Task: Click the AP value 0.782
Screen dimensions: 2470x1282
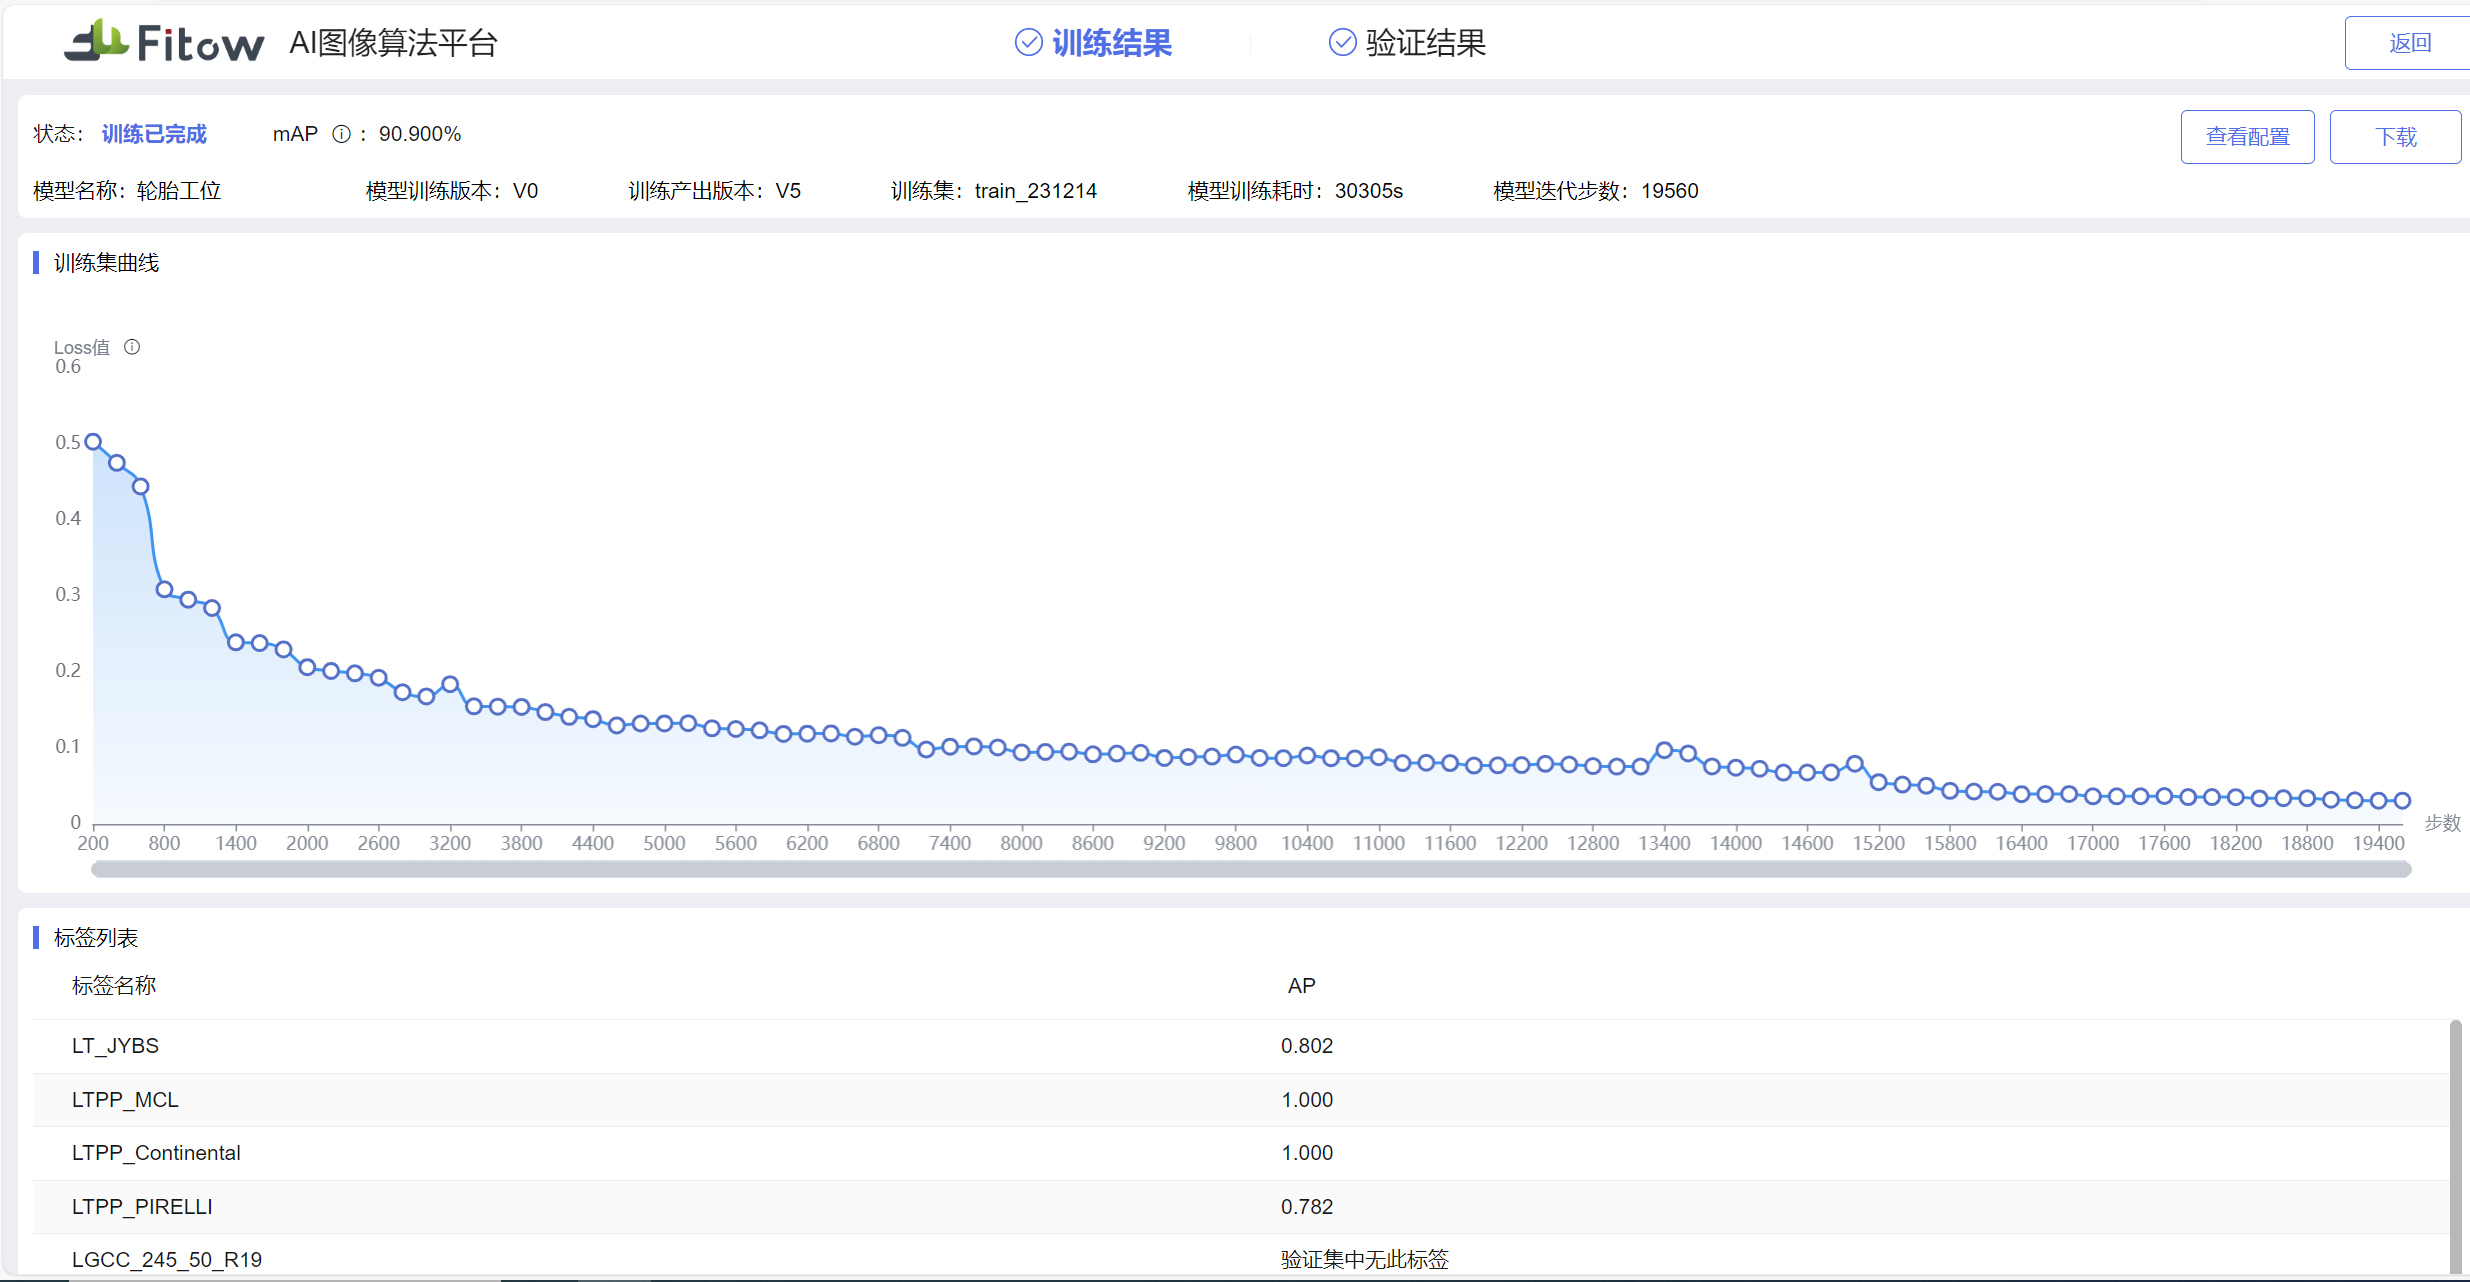Action: [1307, 1207]
